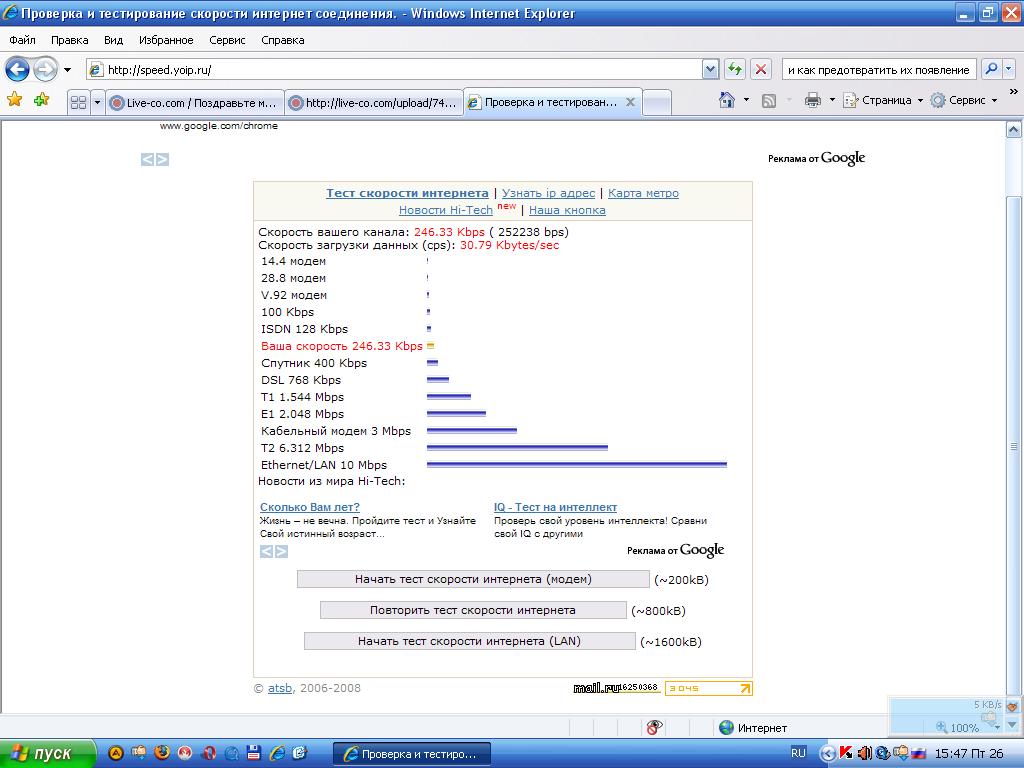Open the Quick Tabs grid view

click(x=78, y=102)
